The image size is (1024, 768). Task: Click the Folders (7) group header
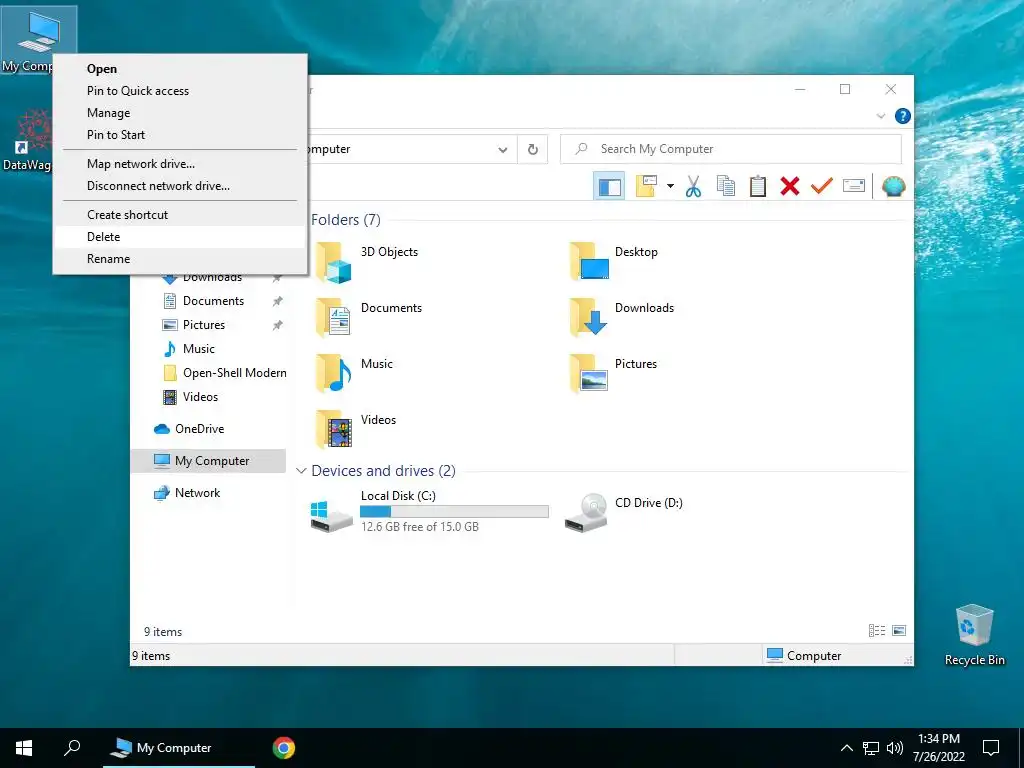(x=345, y=220)
